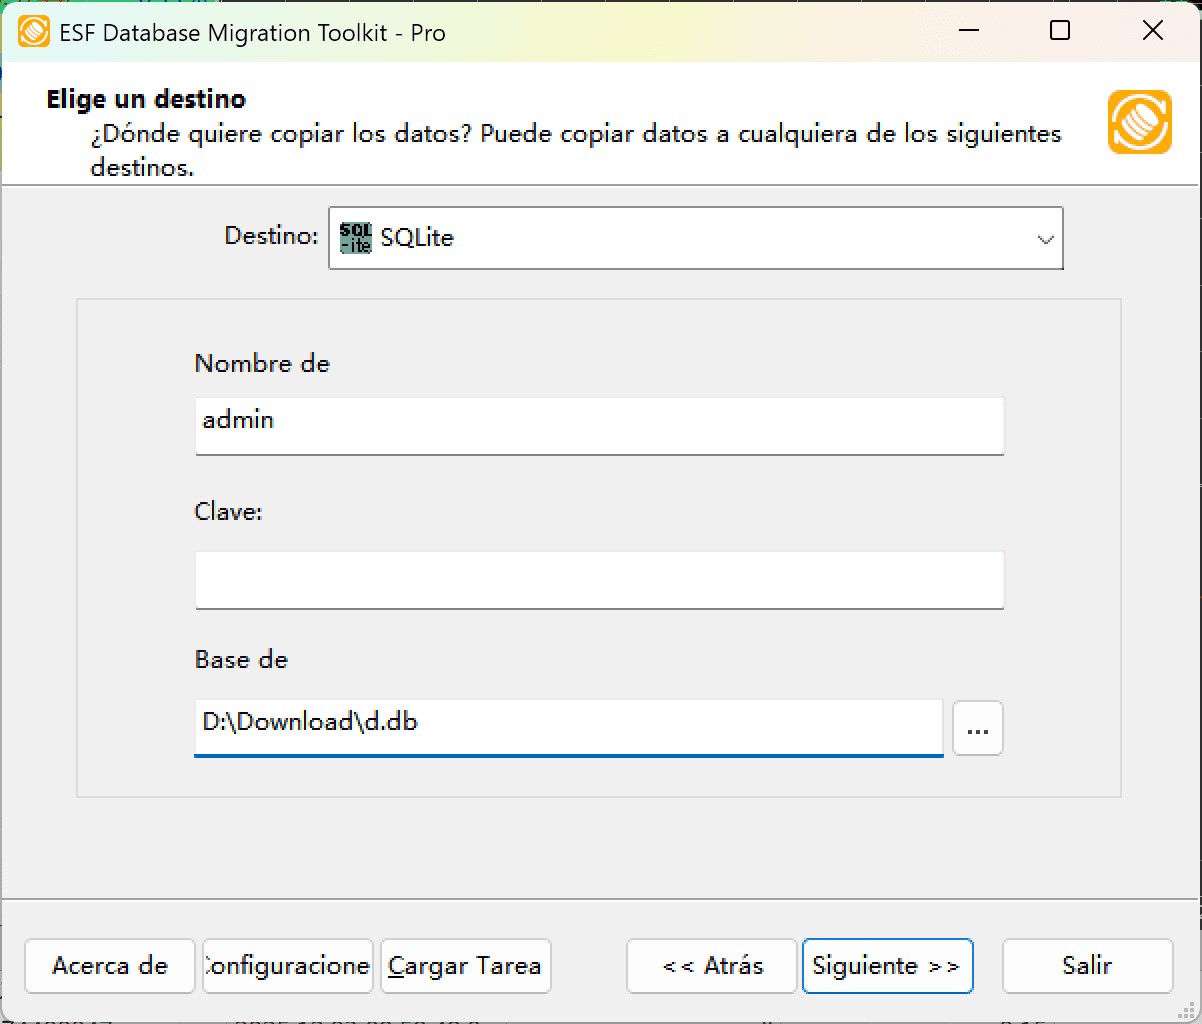
Task: Go back using the Atrás button
Action: pyautogui.click(x=710, y=966)
